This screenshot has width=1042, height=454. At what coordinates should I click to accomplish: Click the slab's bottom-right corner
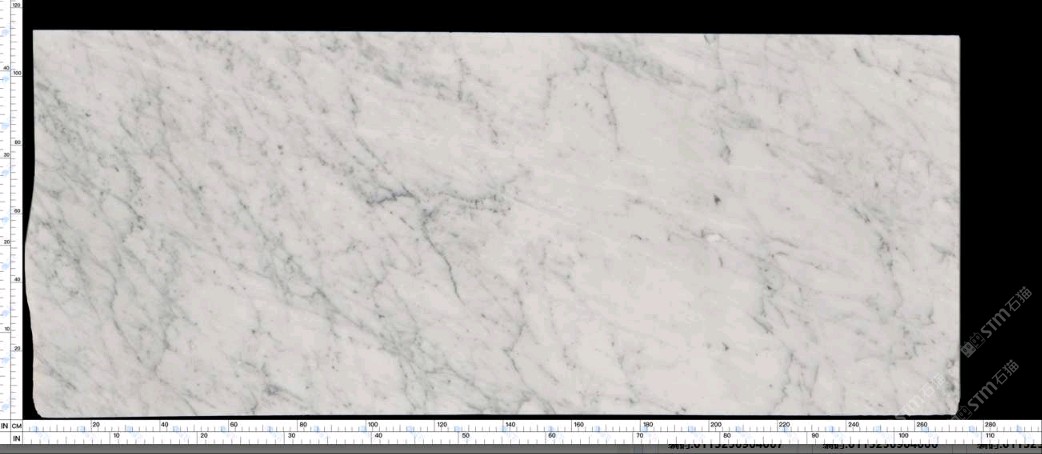coord(956,412)
